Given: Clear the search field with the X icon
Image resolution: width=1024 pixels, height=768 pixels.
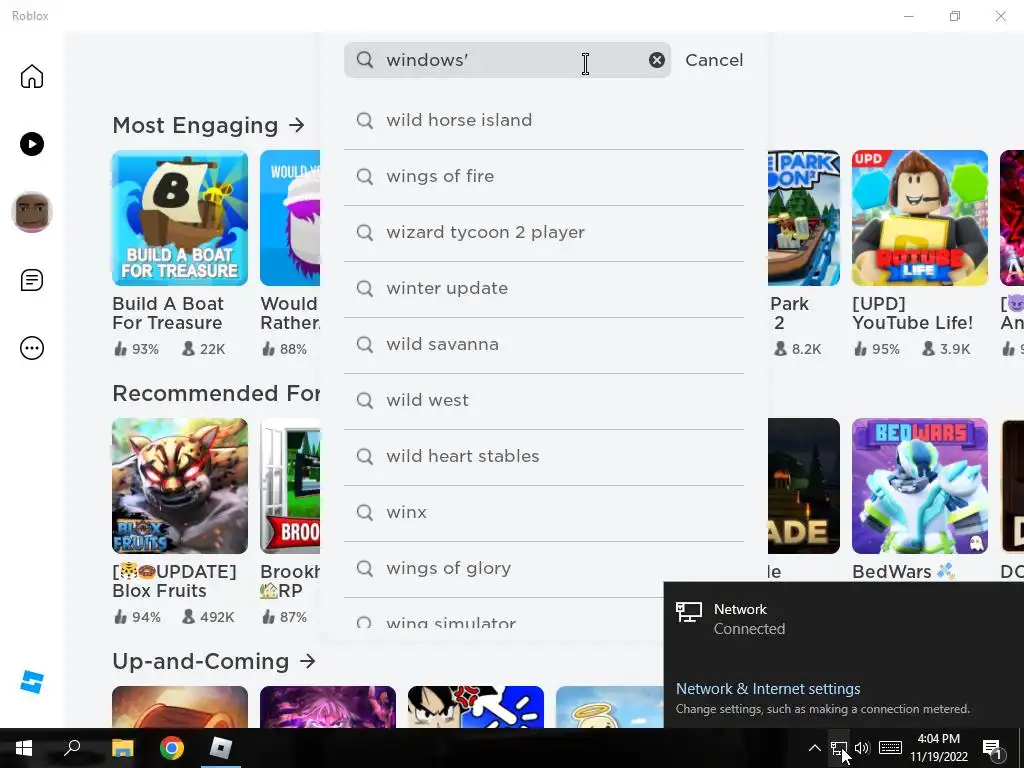Looking at the screenshot, I should click(656, 60).
